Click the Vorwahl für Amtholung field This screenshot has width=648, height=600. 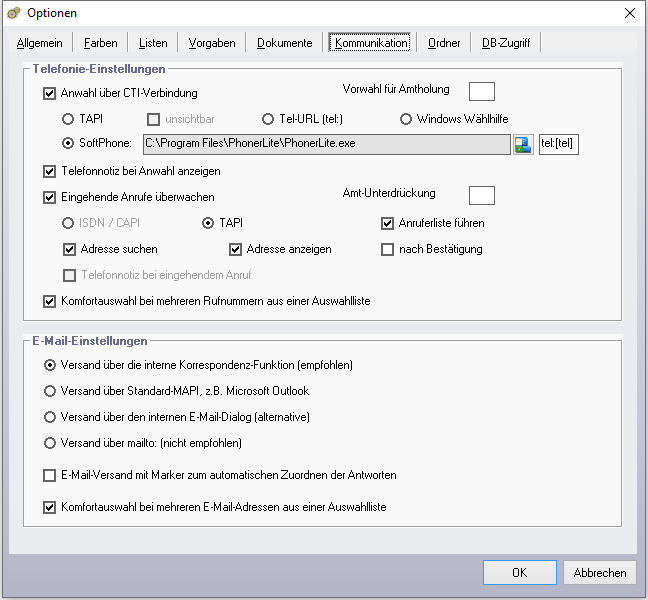tap(481, 91)
